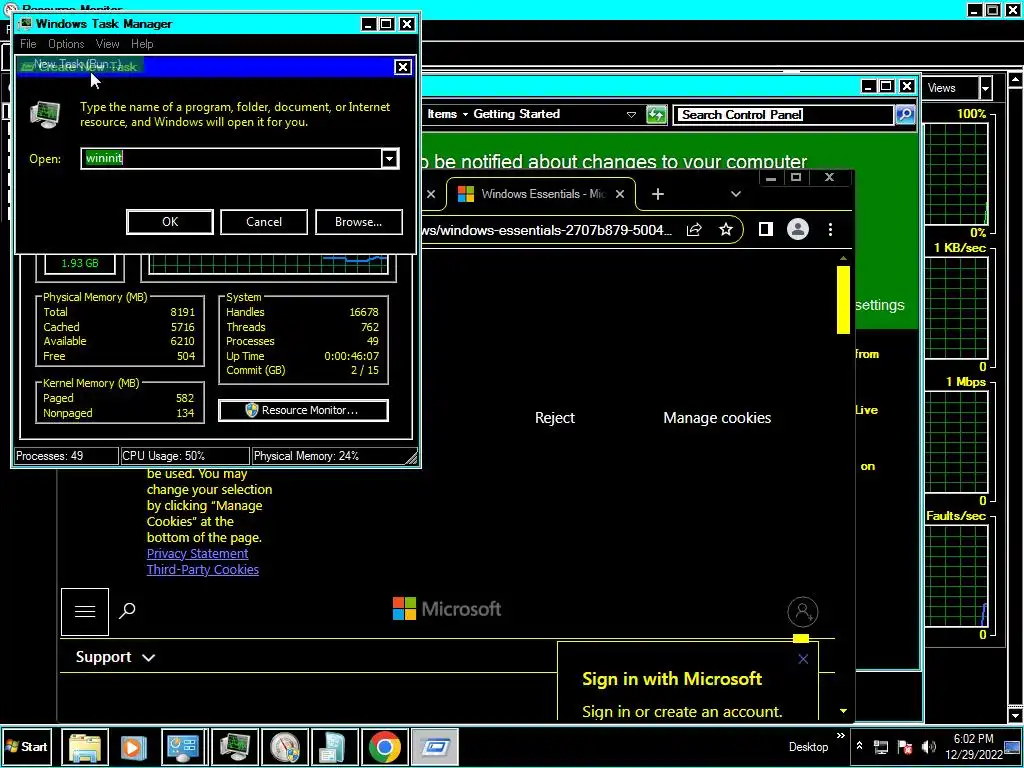
Task: Open the Third-Party Cookies link
Action: pos(202,569)
